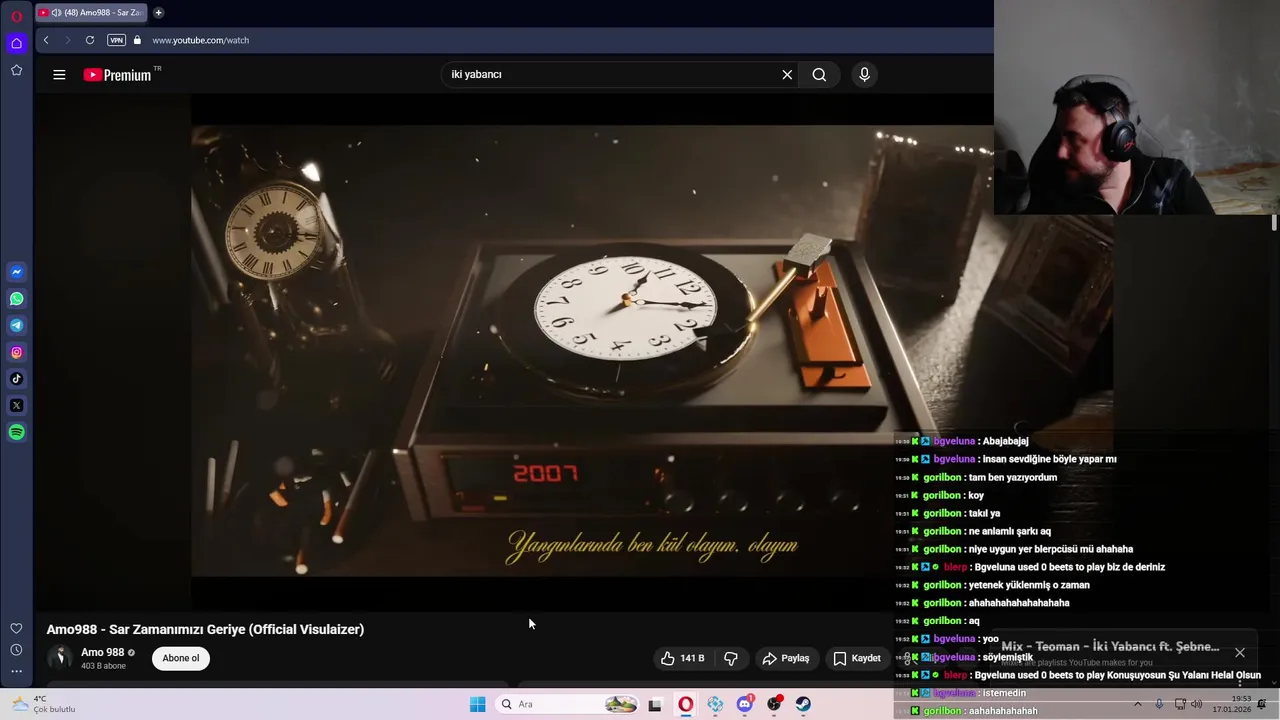Click the address bar URL youtube.com/watch
1280x720 pixels.
point(200,40)
